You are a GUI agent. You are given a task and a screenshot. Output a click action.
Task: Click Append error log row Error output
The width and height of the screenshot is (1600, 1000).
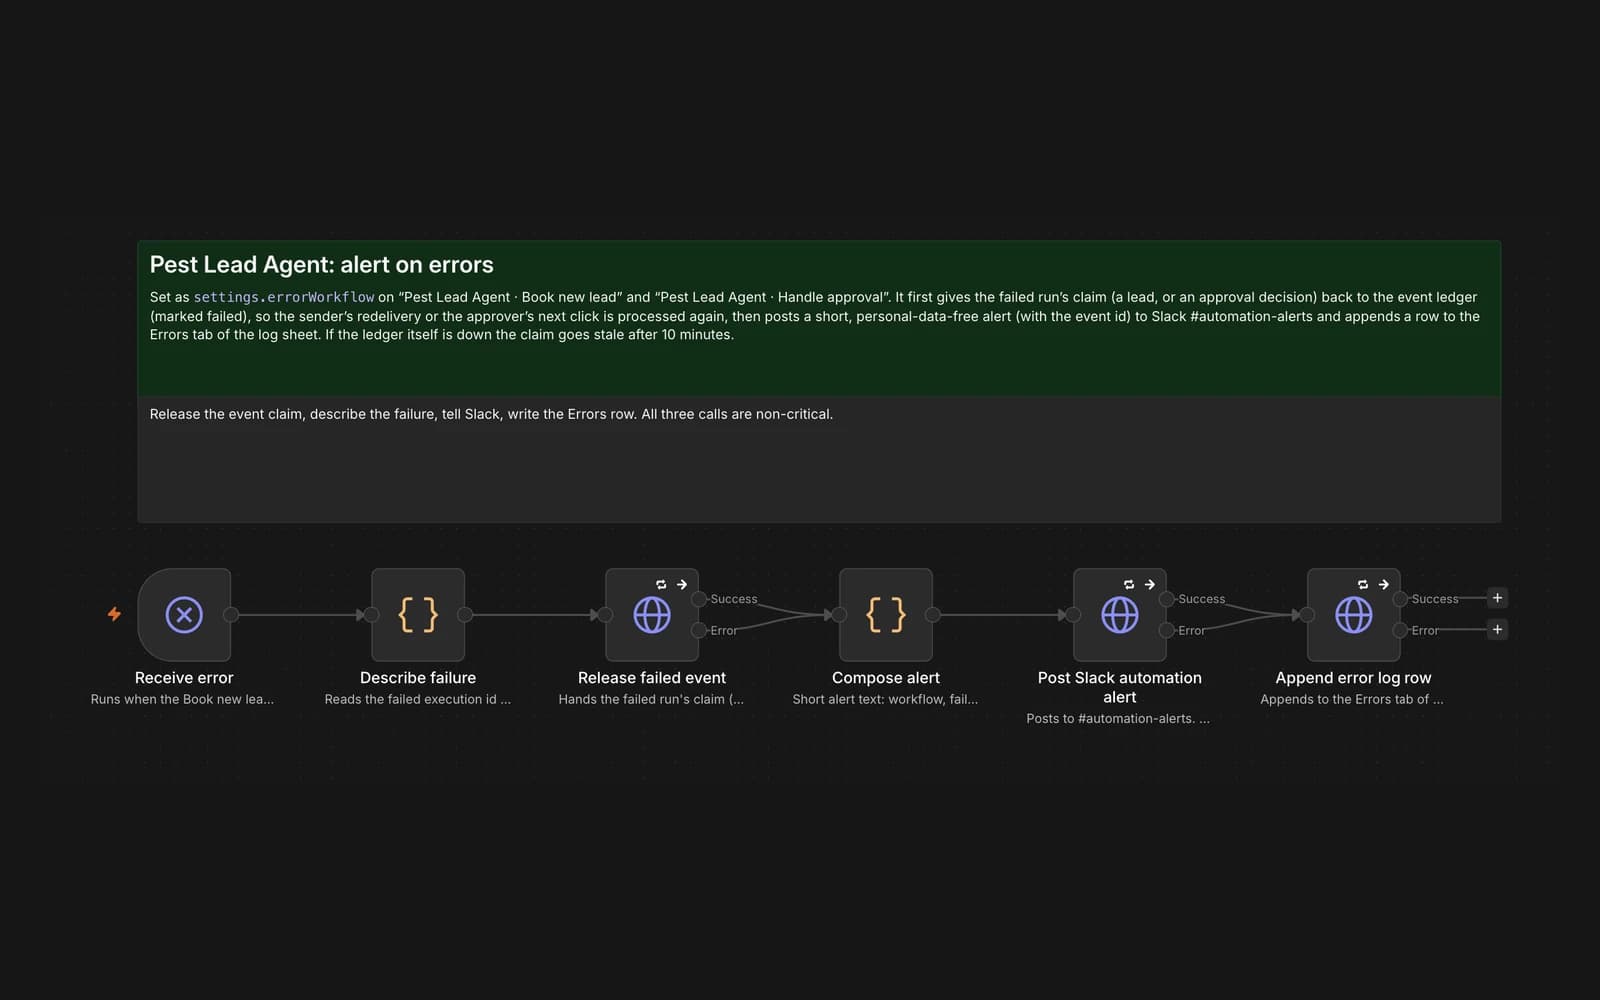coord(1401,630)
